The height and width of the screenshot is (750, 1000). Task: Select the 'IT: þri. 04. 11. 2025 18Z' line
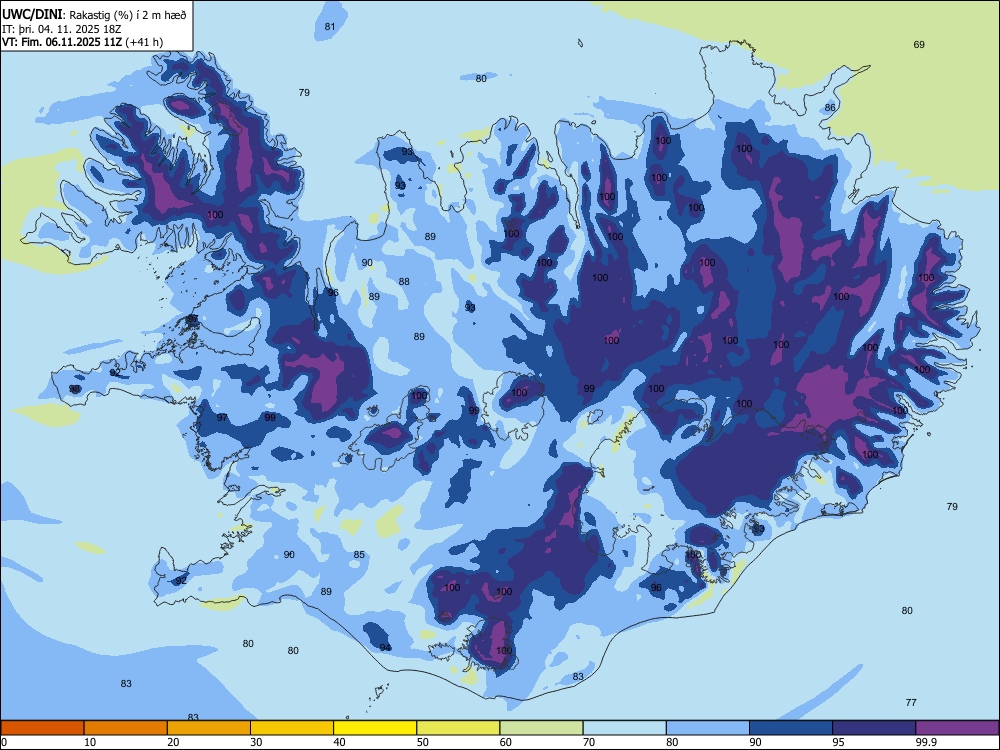coord(61,29)
